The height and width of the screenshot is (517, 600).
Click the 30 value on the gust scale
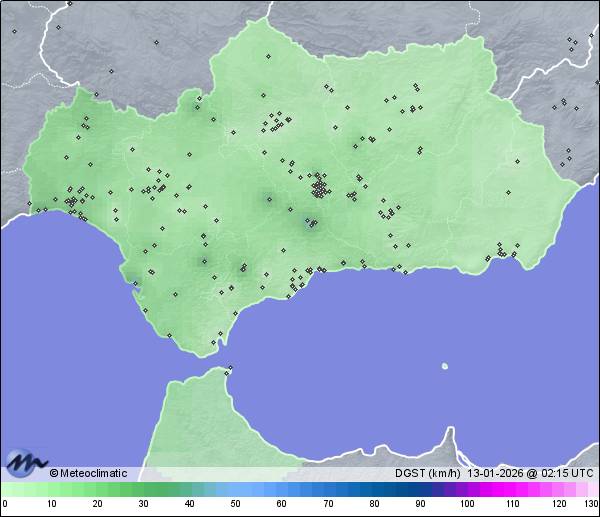(143, 503)
